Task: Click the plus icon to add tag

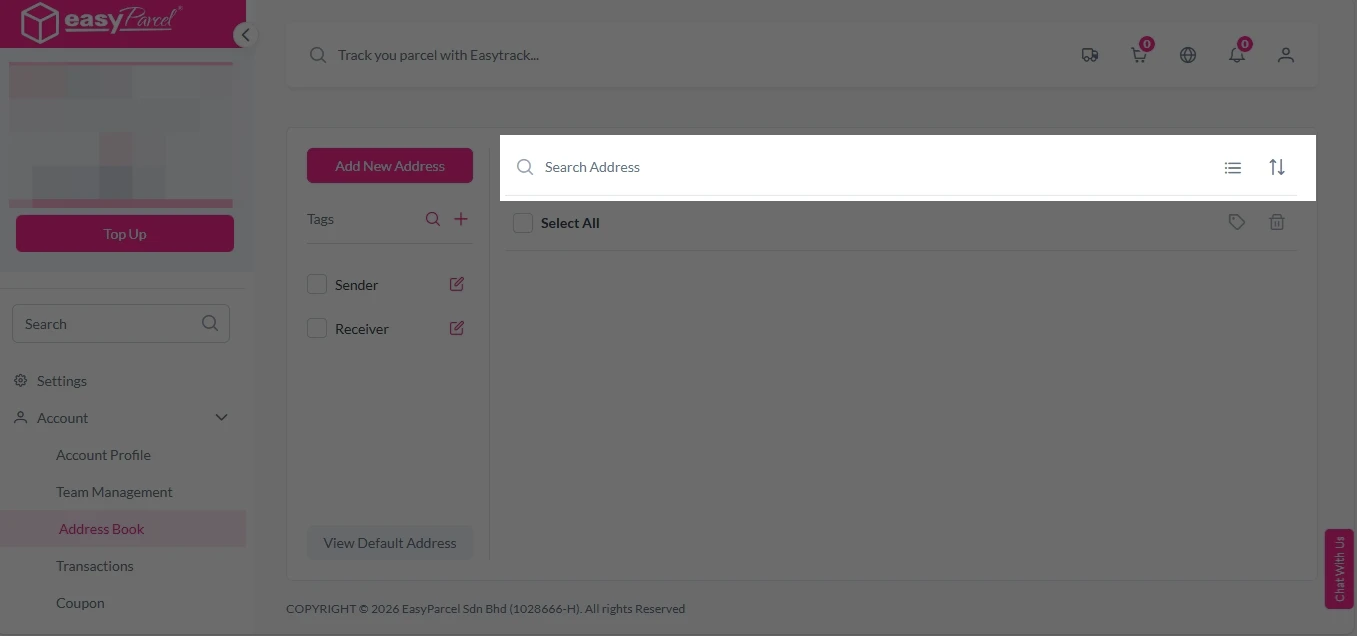Action: point(461,219)
